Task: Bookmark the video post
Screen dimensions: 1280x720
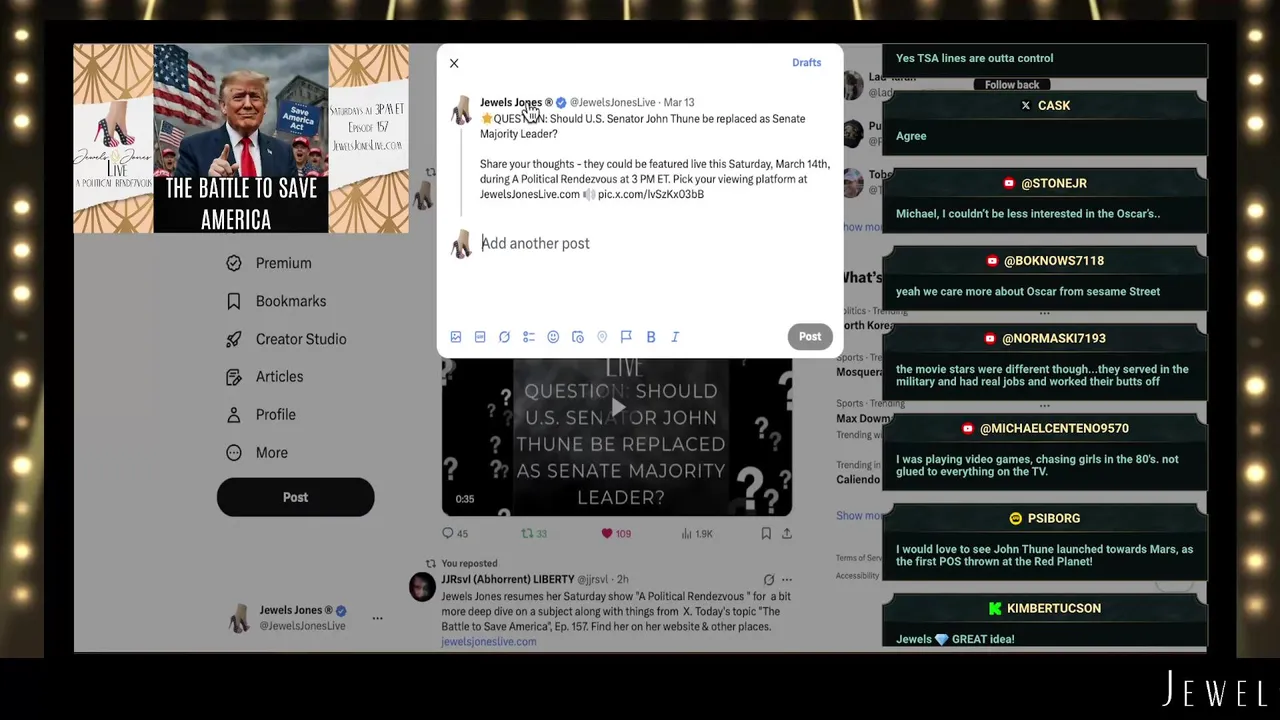Action: coord(766,534)
